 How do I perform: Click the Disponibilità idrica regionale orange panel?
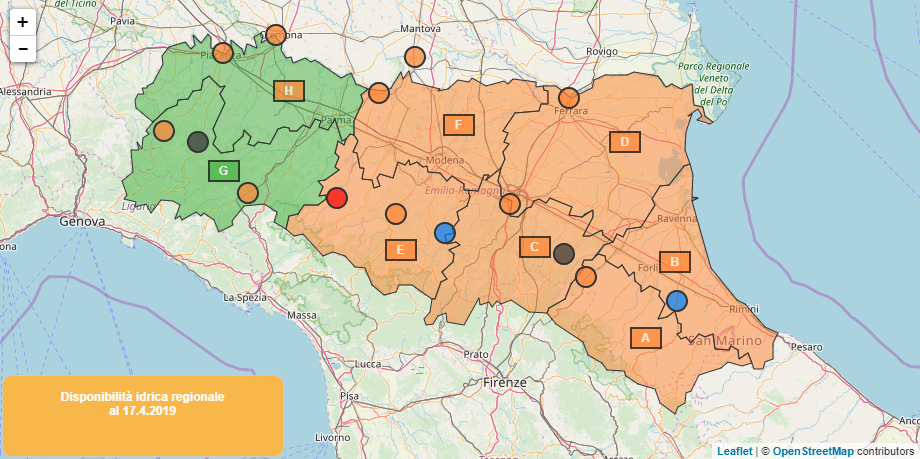coord(143,416)
